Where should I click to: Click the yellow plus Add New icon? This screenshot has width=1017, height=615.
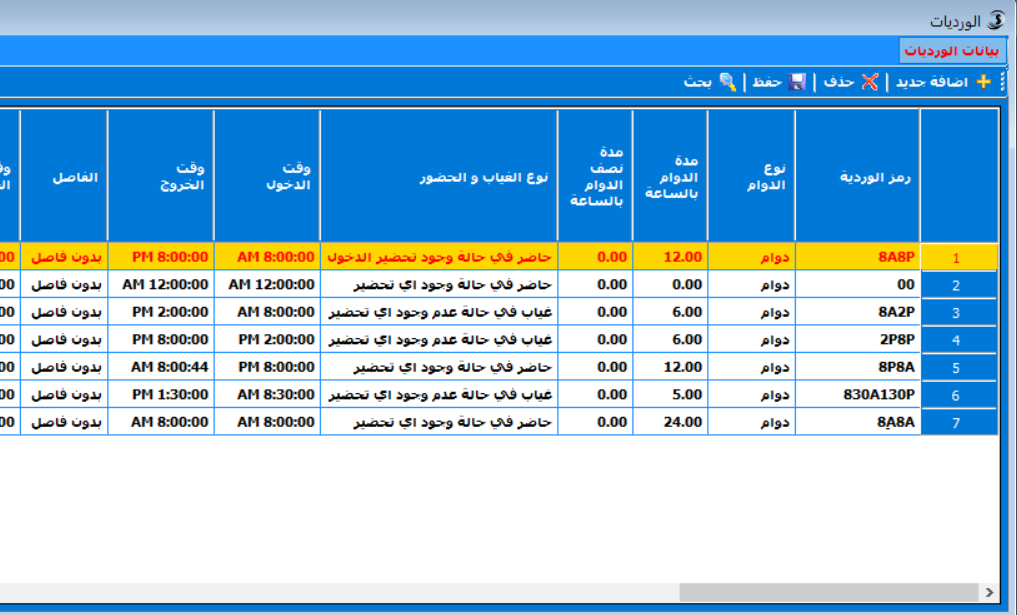click(x=983, y=82)
